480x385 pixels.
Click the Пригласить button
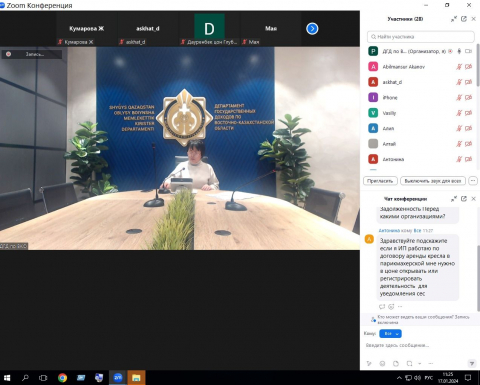(380, 181)
